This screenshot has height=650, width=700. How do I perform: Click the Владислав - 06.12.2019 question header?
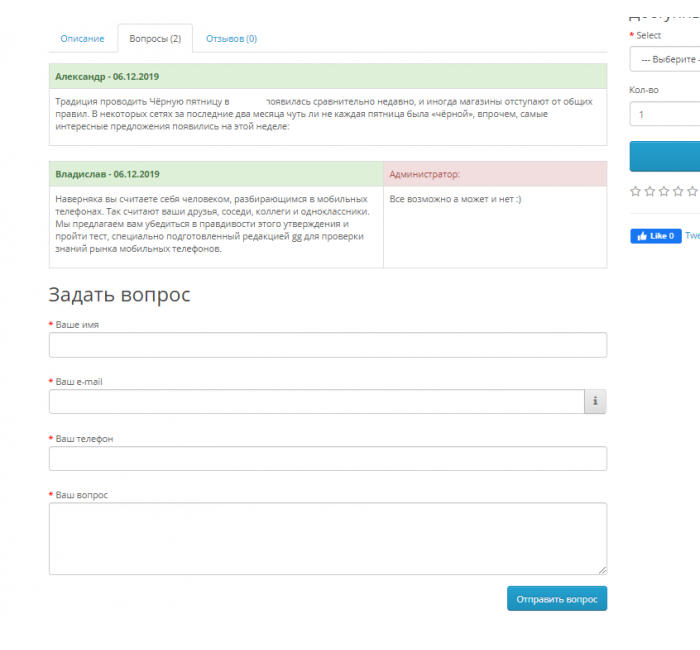[216, 174]
